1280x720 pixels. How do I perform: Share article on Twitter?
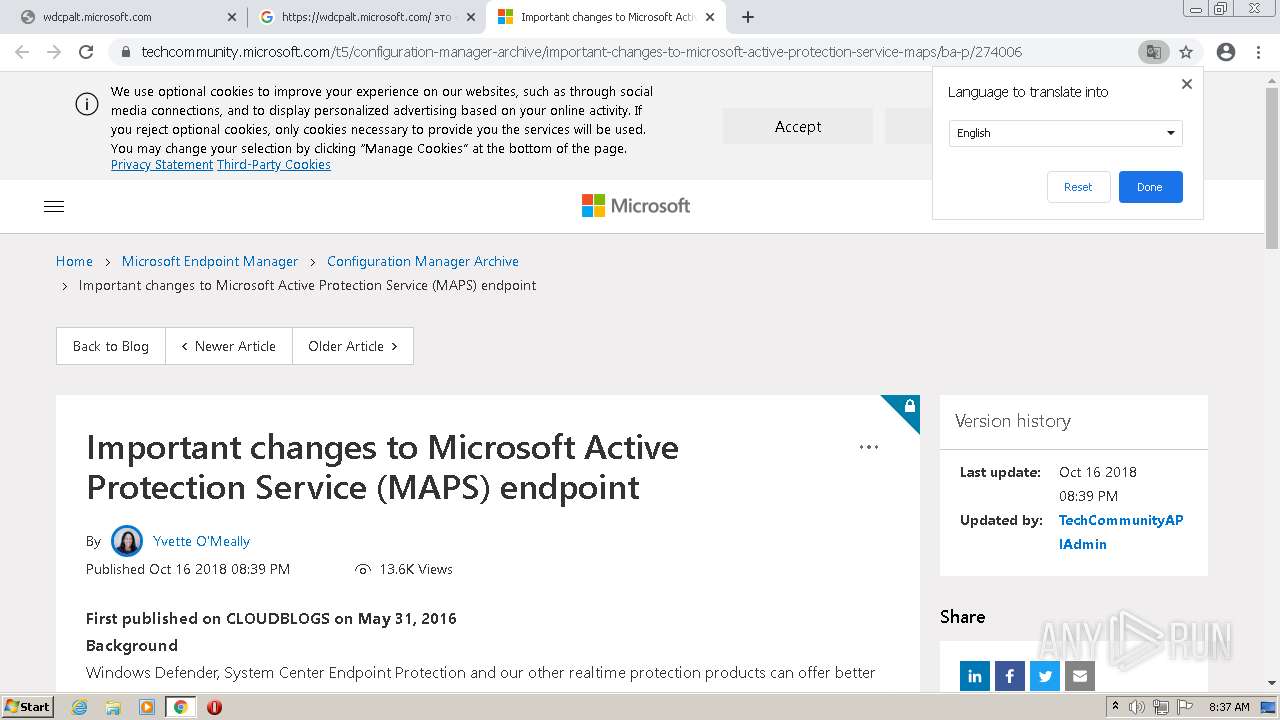click(1045, 677)
